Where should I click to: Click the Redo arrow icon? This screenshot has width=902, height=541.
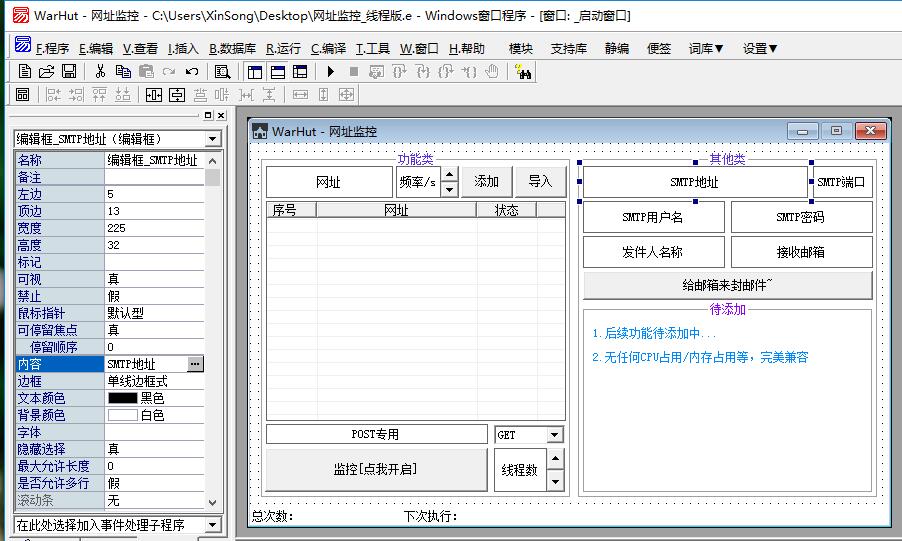[x=169, y=72]
